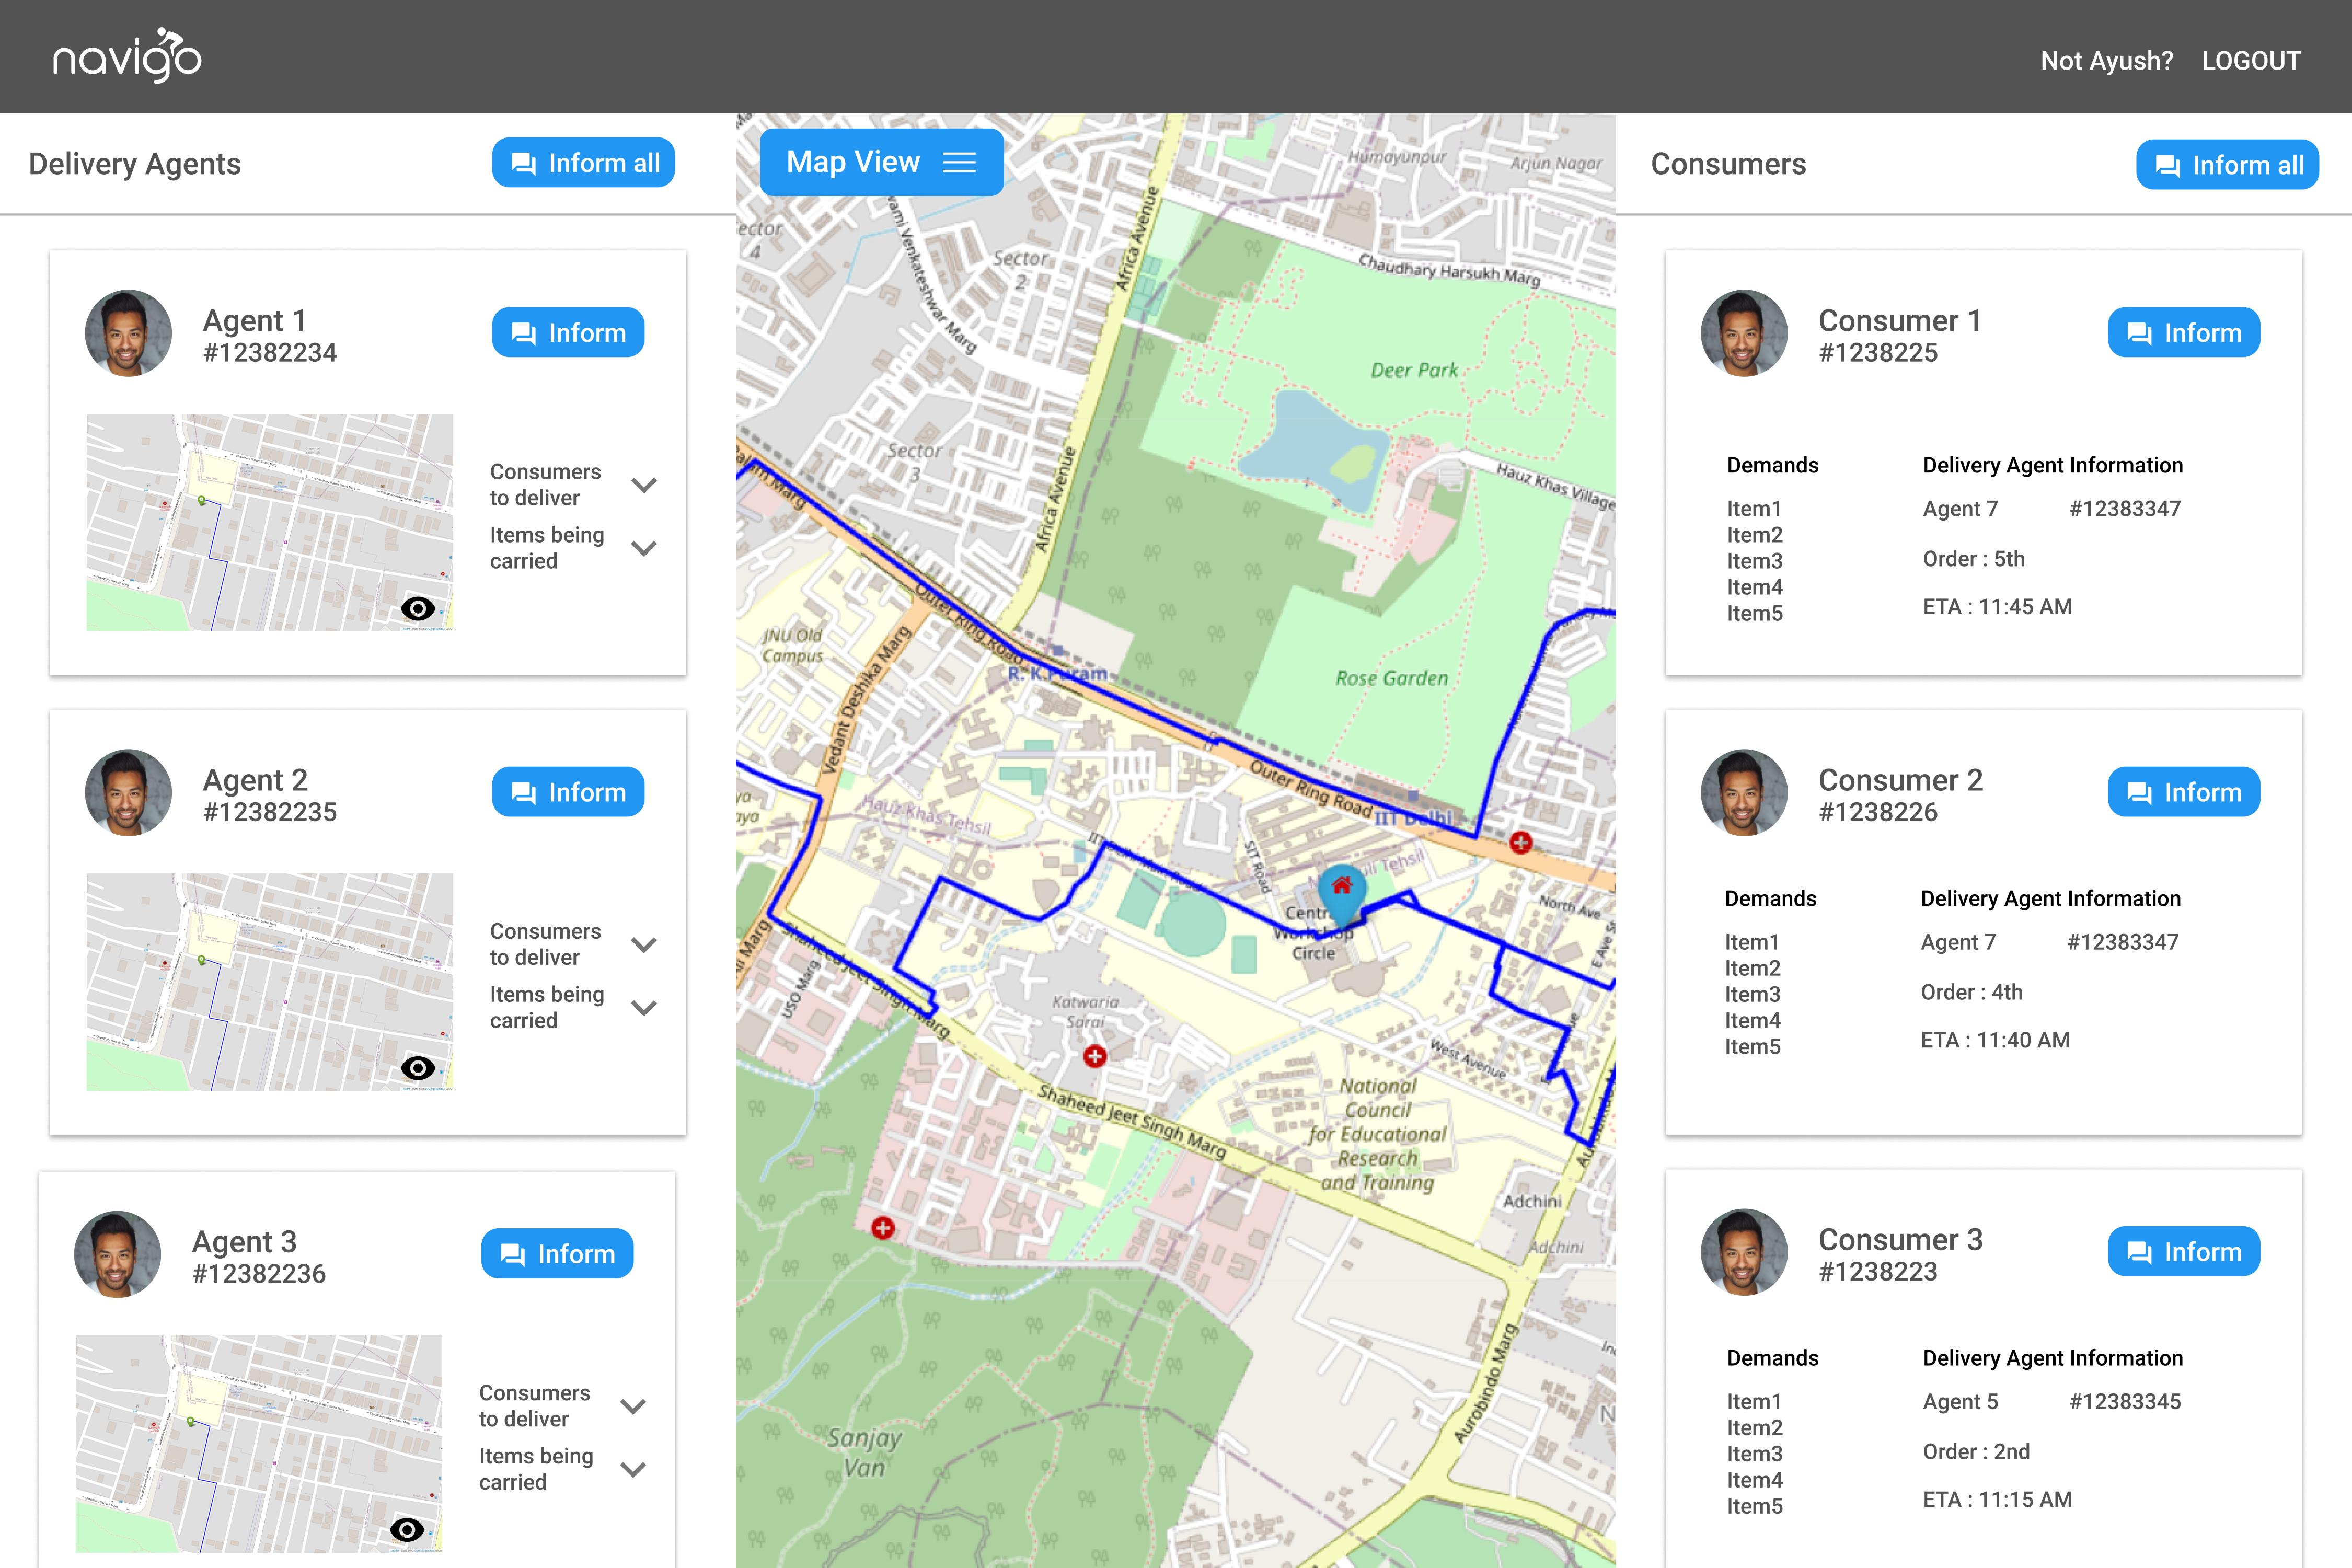Click Deer Park label on map
This screenshot has width=2352, height=1568.
1414,370
